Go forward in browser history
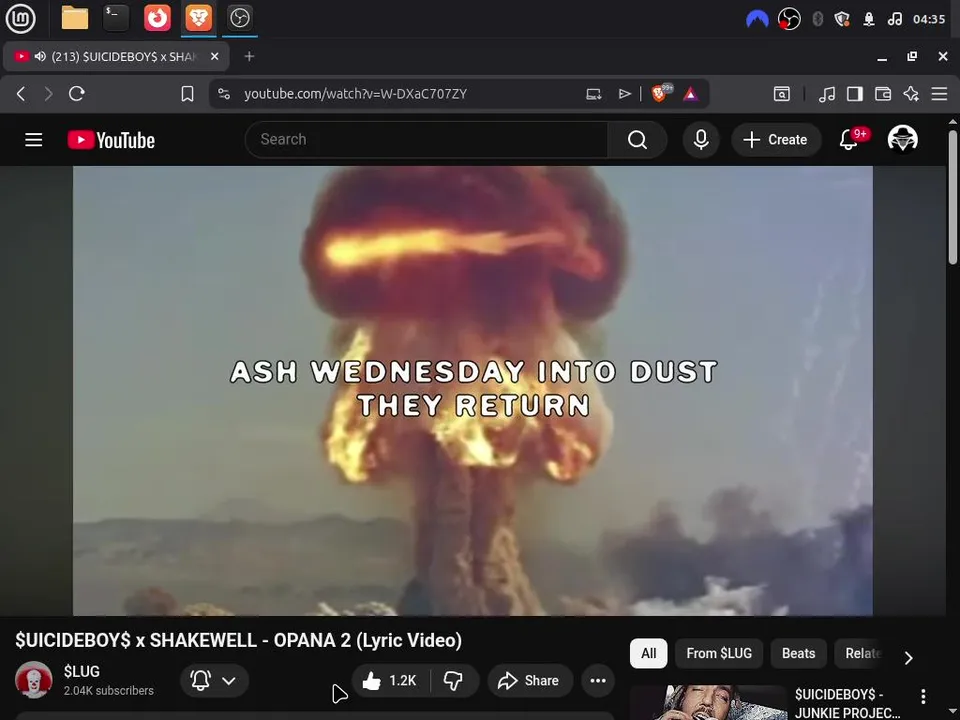This screenshot has width=960, height=720. coord(48,94)
